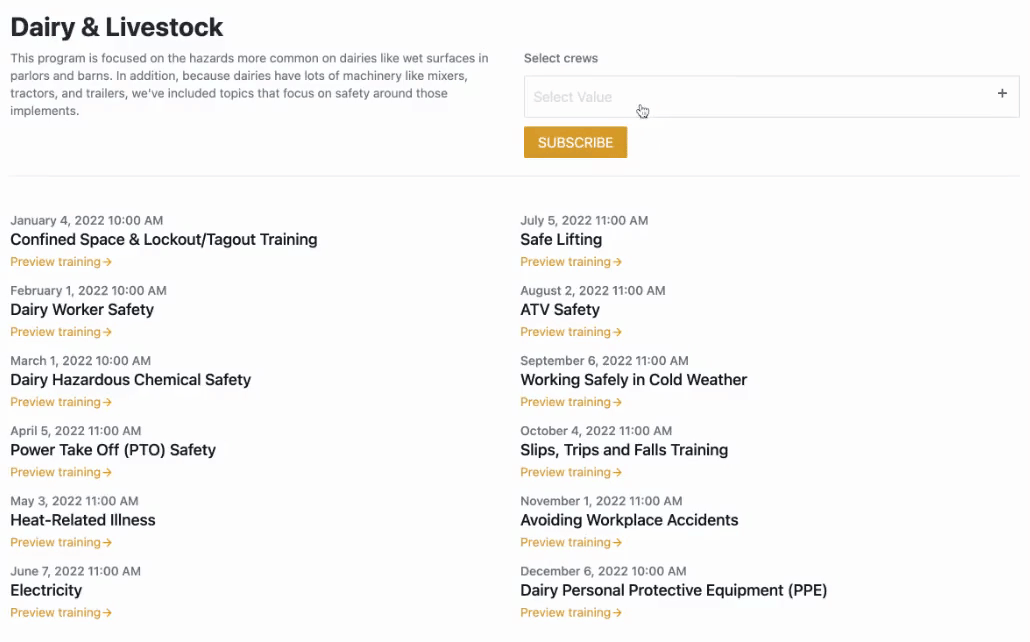The width and height of the screenshot is (1030, 642).
Task: Preview training for Confined Space & Lockout/Tagout
Action: 61,262
